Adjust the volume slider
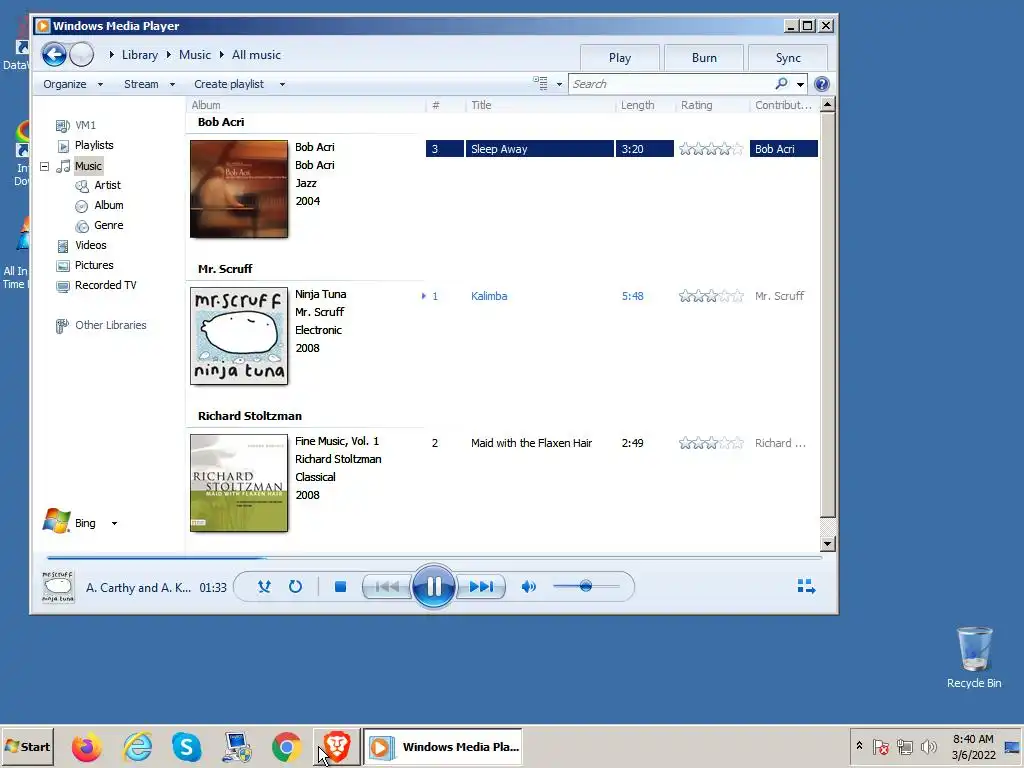Screen dimensions: 1024x768 pos(585,586)
